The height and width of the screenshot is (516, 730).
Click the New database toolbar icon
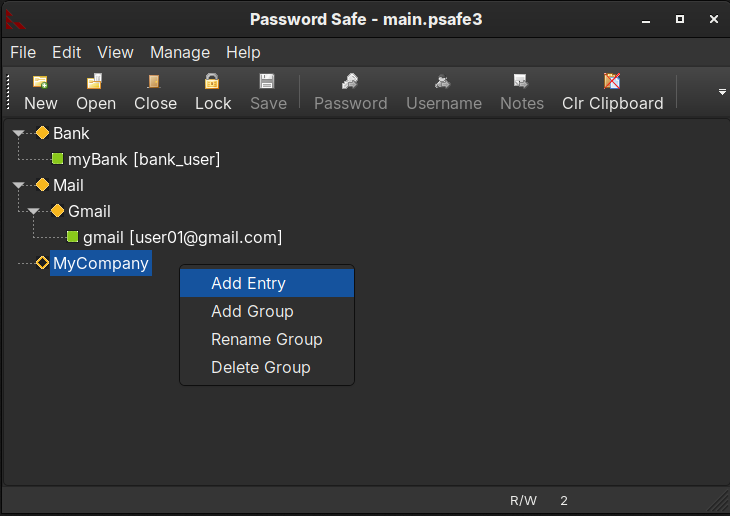[41, 82]
